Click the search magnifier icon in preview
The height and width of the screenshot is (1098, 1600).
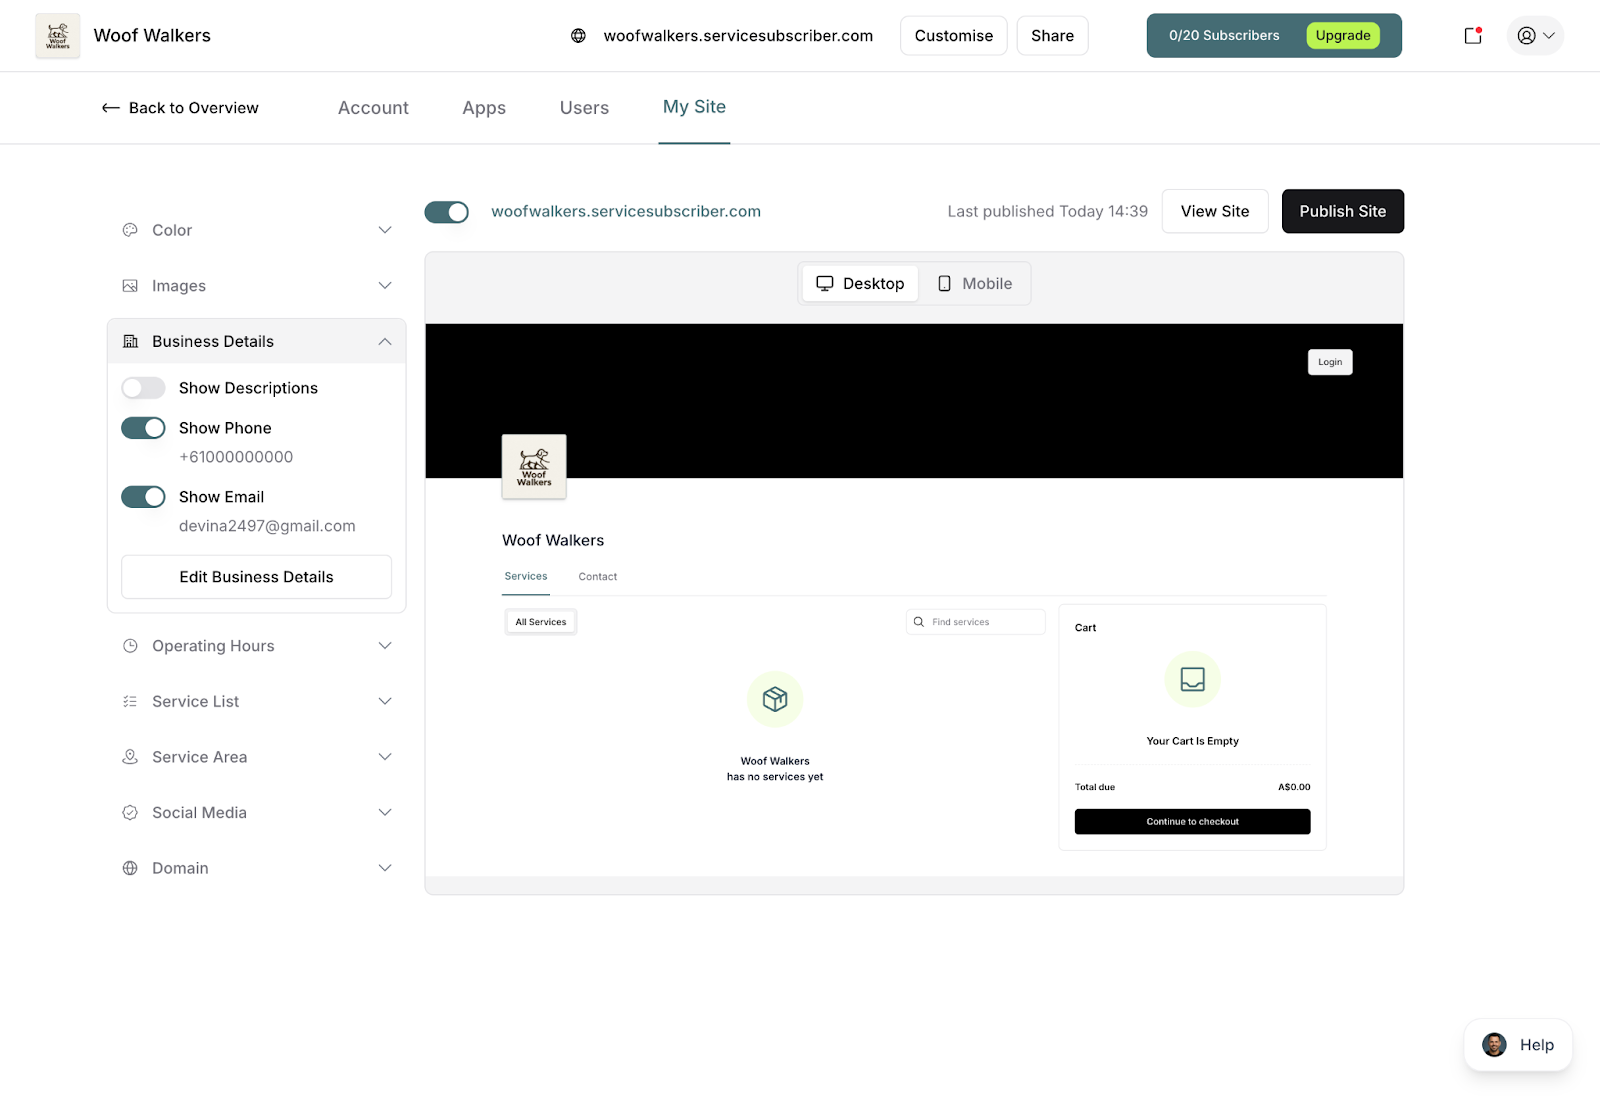click(x=919, y=622)
